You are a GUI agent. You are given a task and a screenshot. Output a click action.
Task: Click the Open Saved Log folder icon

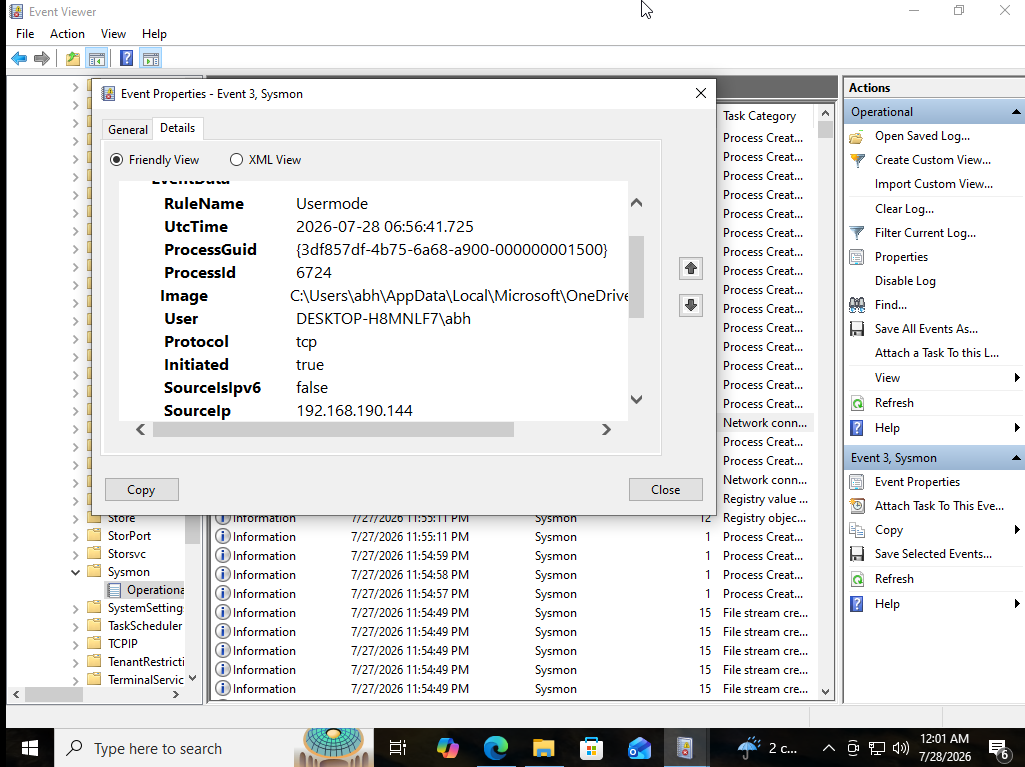[x=856, y=137]
